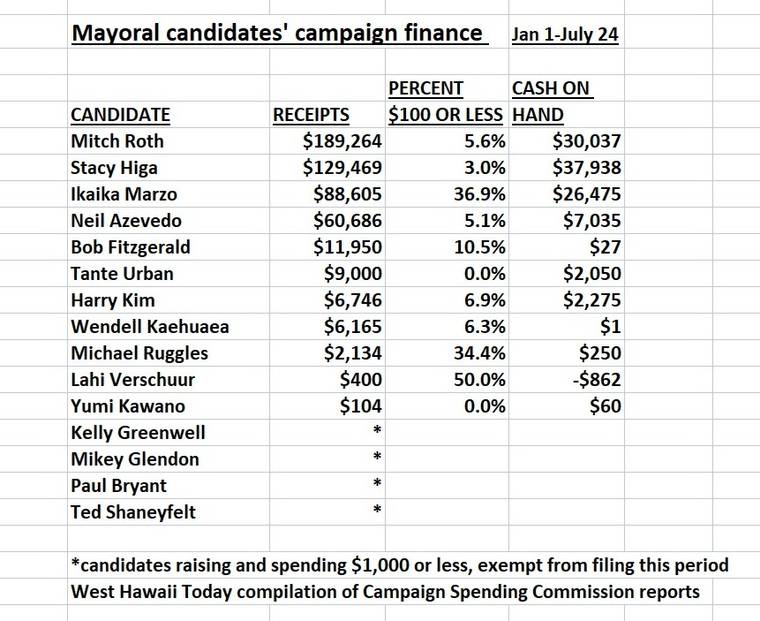The height and width of the screenshot is (621, 760).
Task: Select the Jan 1-July 24 date cell
Action: [564, 35]
